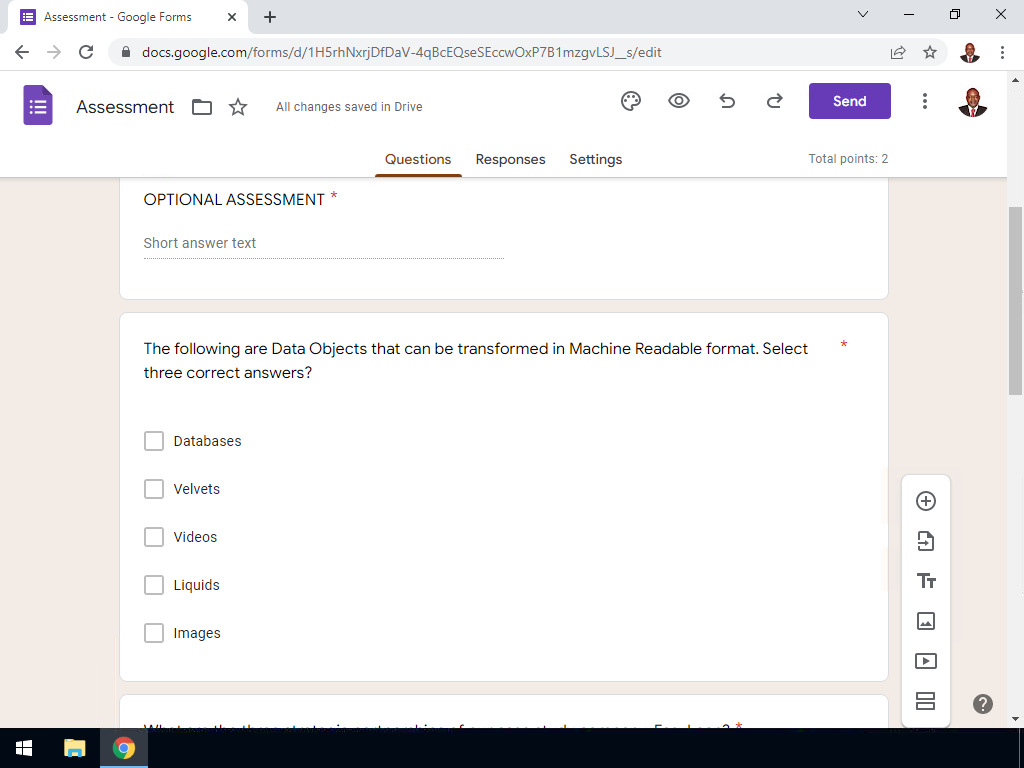Switch to the Questions tab
This screenshot has width=1024, height=768.
pyautogui.click(x=418, y=159)
